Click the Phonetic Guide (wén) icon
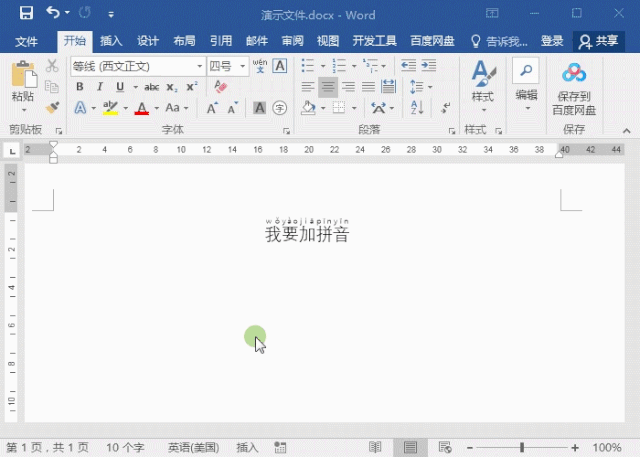 click(x=260, y=66)
